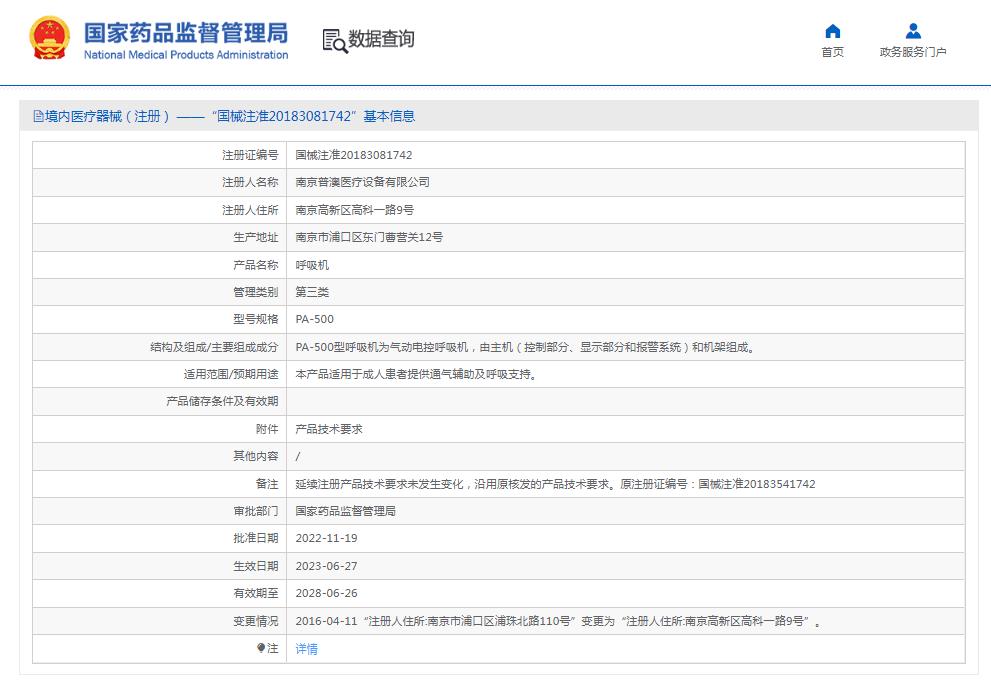The height and width of the screenshot is (685, 991).
Task: Select the 政务服务门户 menu entry
Action: (911, 52)
